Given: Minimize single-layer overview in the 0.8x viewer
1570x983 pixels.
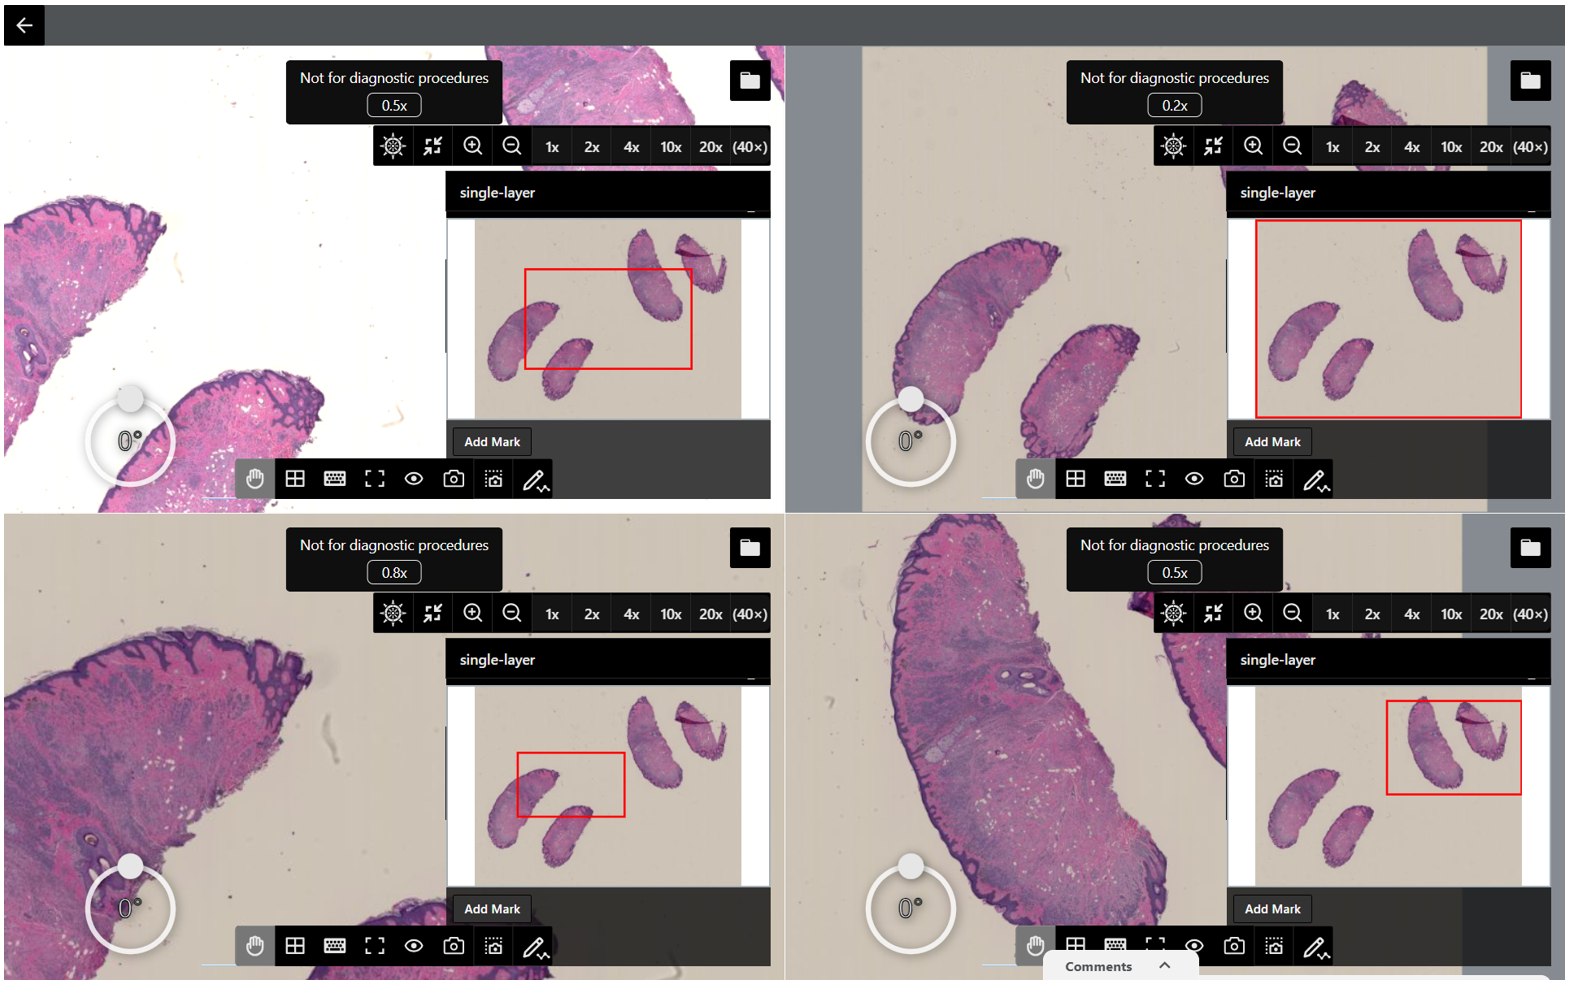Looking at the screenshot, I should 751,677.
